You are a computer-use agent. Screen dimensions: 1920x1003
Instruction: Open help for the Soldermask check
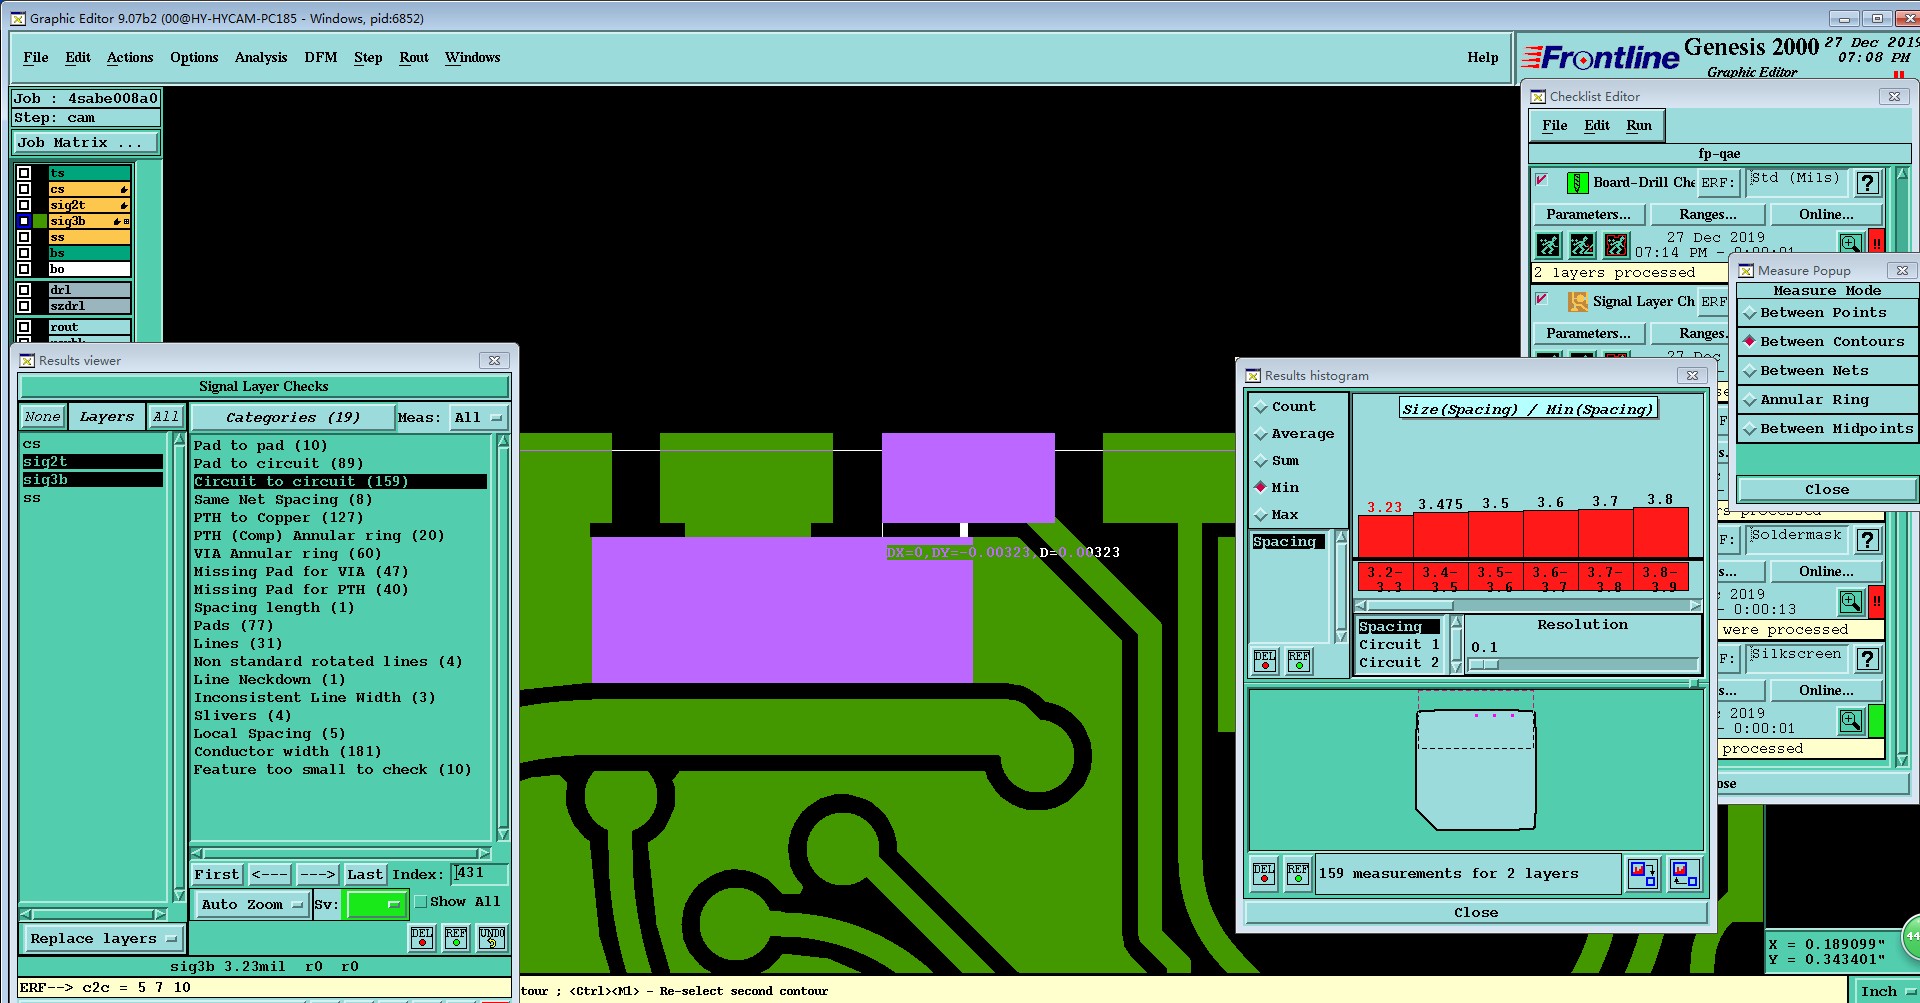pyautogui.click(x=1867, y=540)
